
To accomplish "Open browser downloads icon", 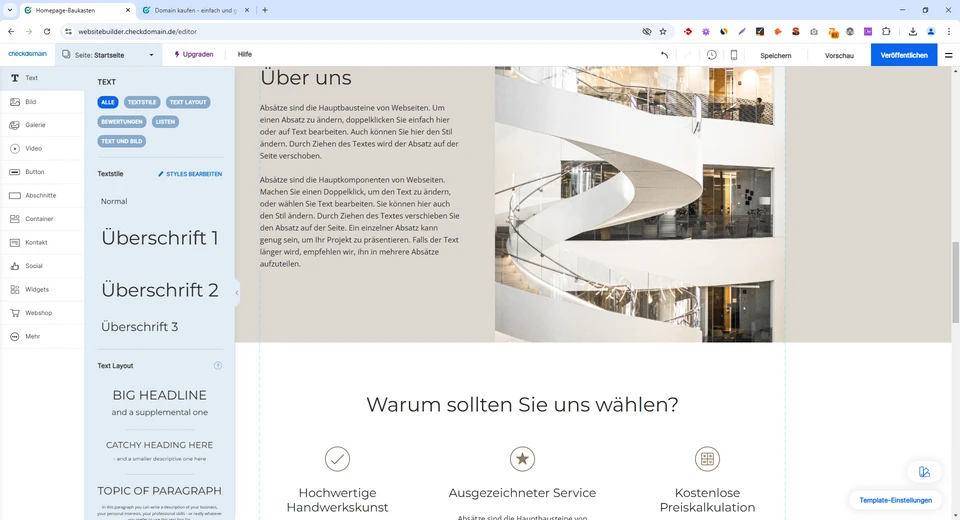I will [912, 31].
